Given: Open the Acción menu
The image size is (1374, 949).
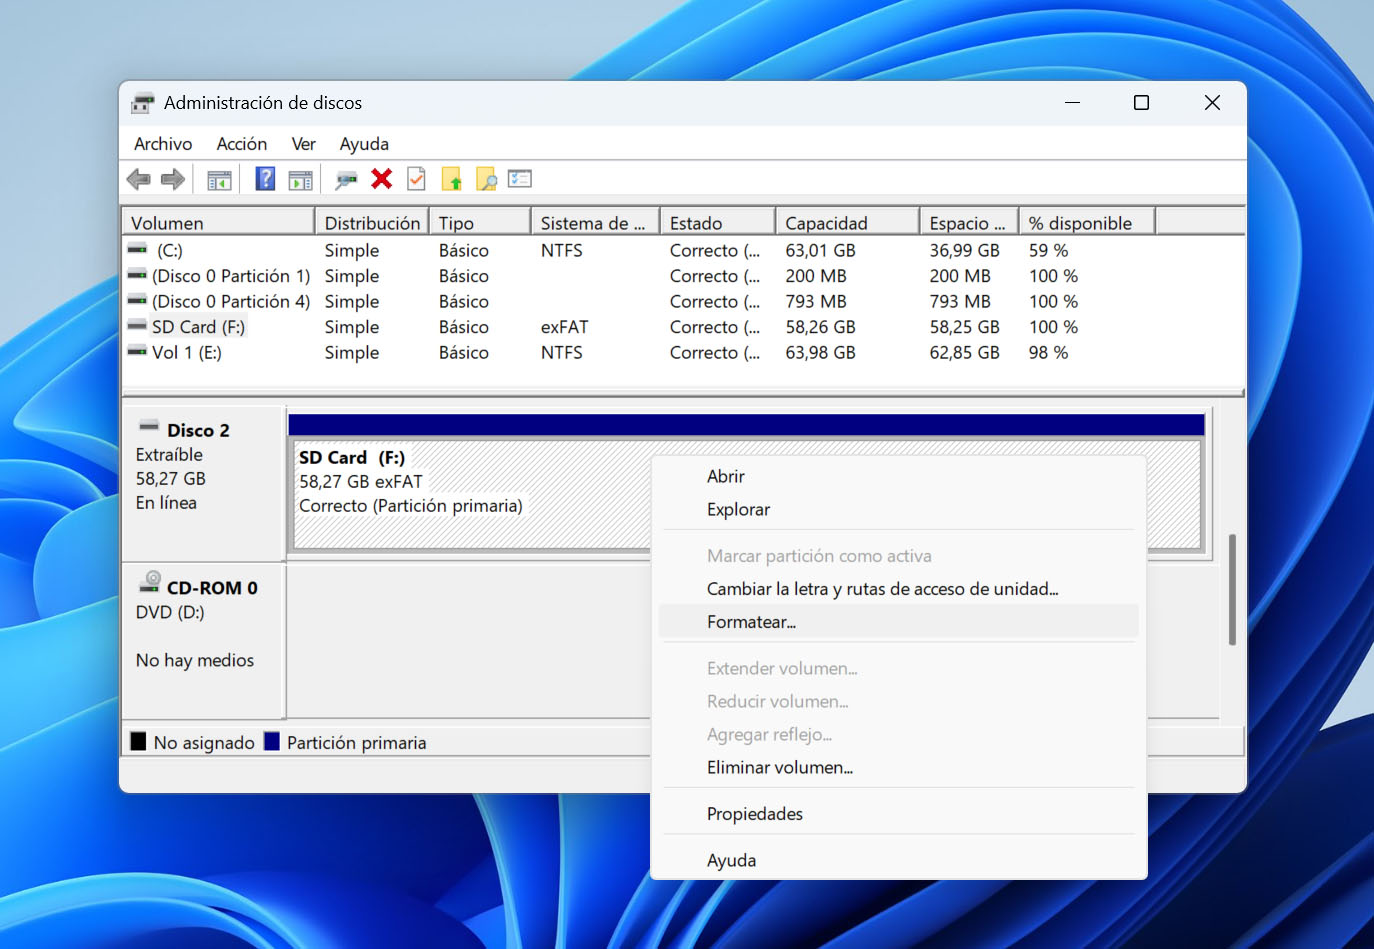Looking at the screenshot, I should [x=242, y=144].
